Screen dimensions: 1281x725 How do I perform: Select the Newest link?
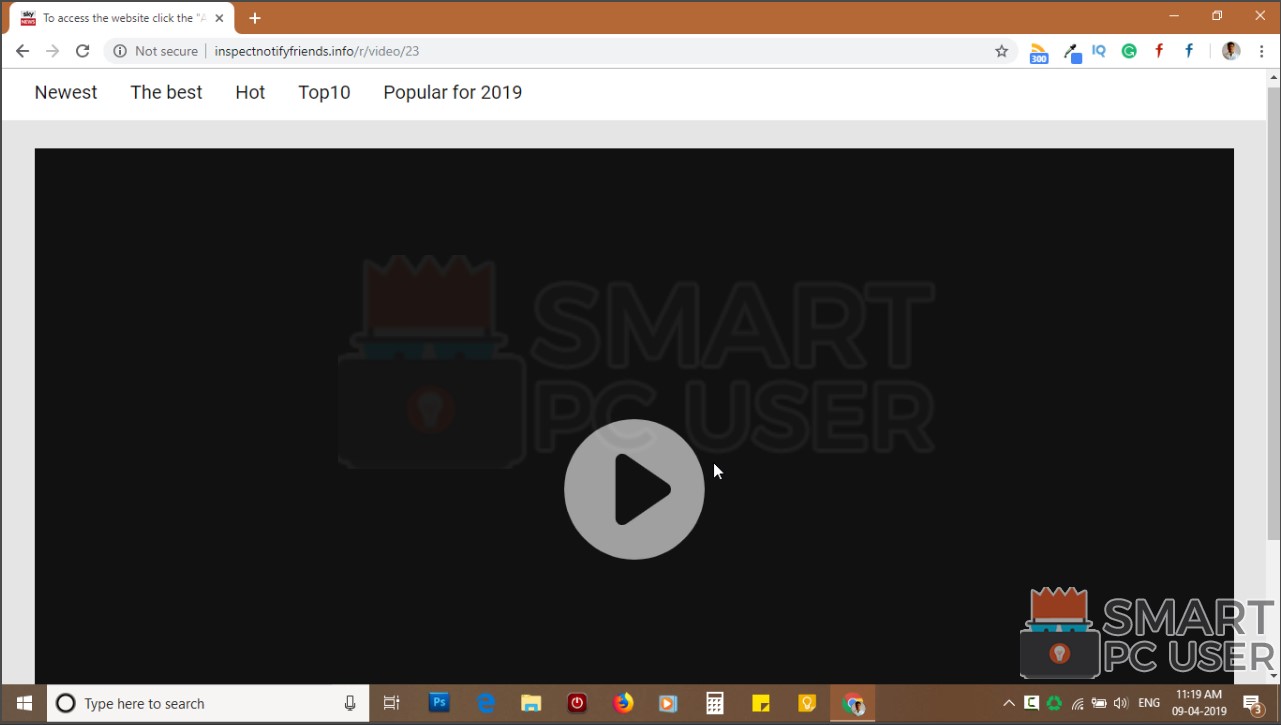[65, 92]
